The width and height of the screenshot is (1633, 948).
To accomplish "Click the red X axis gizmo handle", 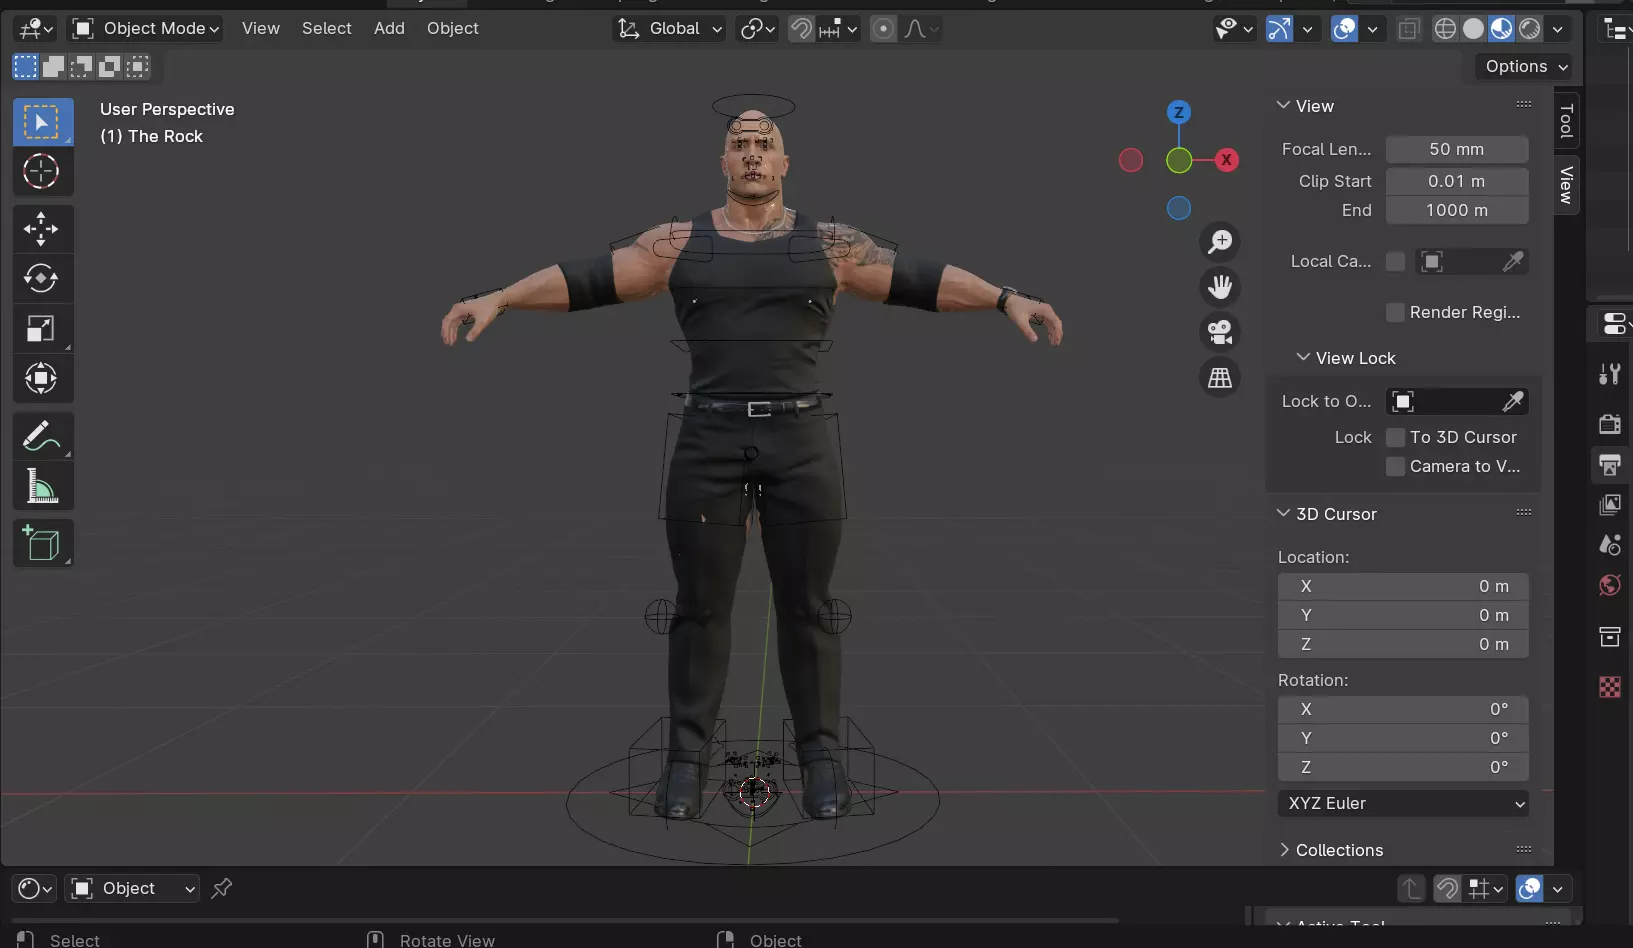I will point(1227,160).
